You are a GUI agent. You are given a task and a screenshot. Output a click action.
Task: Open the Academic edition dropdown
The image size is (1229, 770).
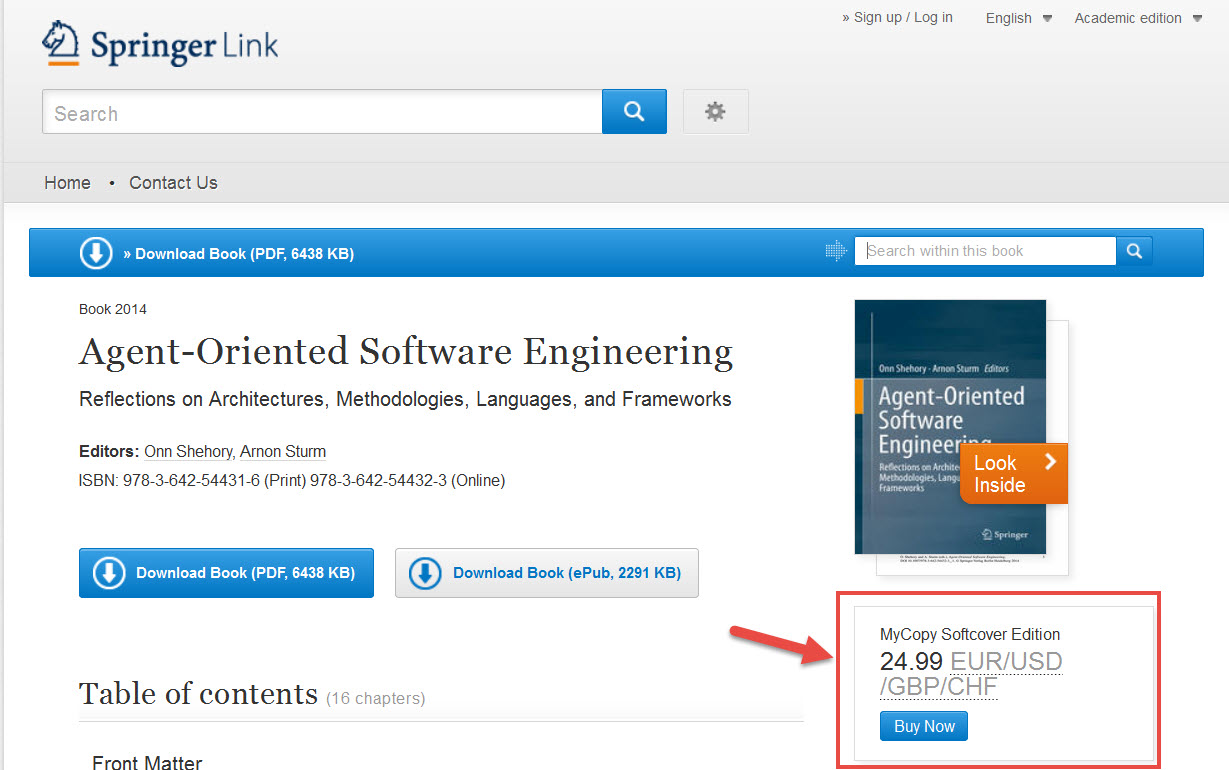(1138, 18)
